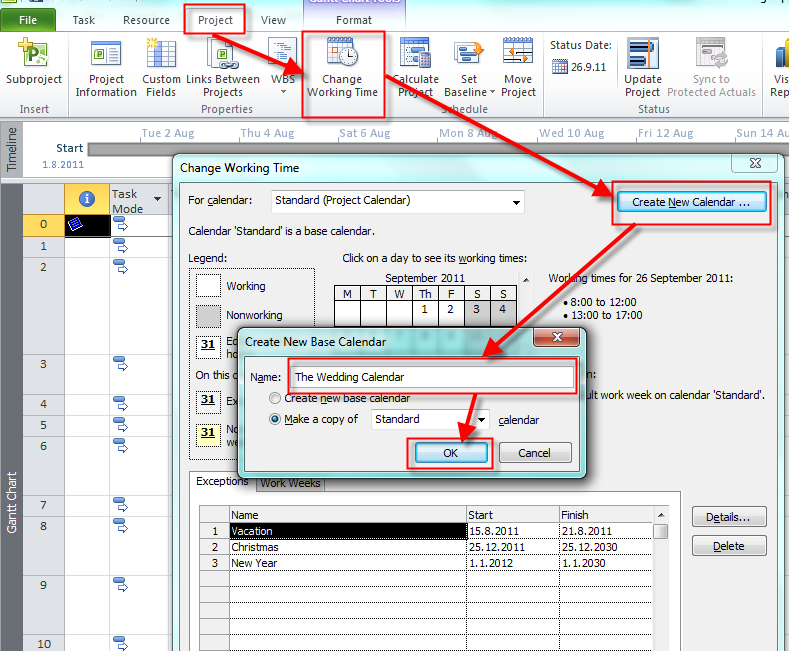Select the 'Create new base calendar' radio option

coord(276,398)
